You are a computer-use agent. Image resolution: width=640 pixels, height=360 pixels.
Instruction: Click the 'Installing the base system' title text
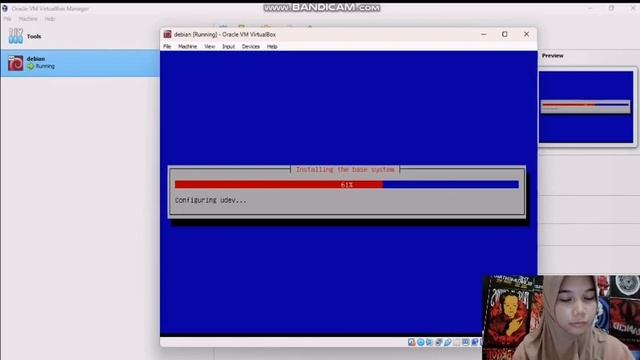pyautogui.click(x=345, y=169)
